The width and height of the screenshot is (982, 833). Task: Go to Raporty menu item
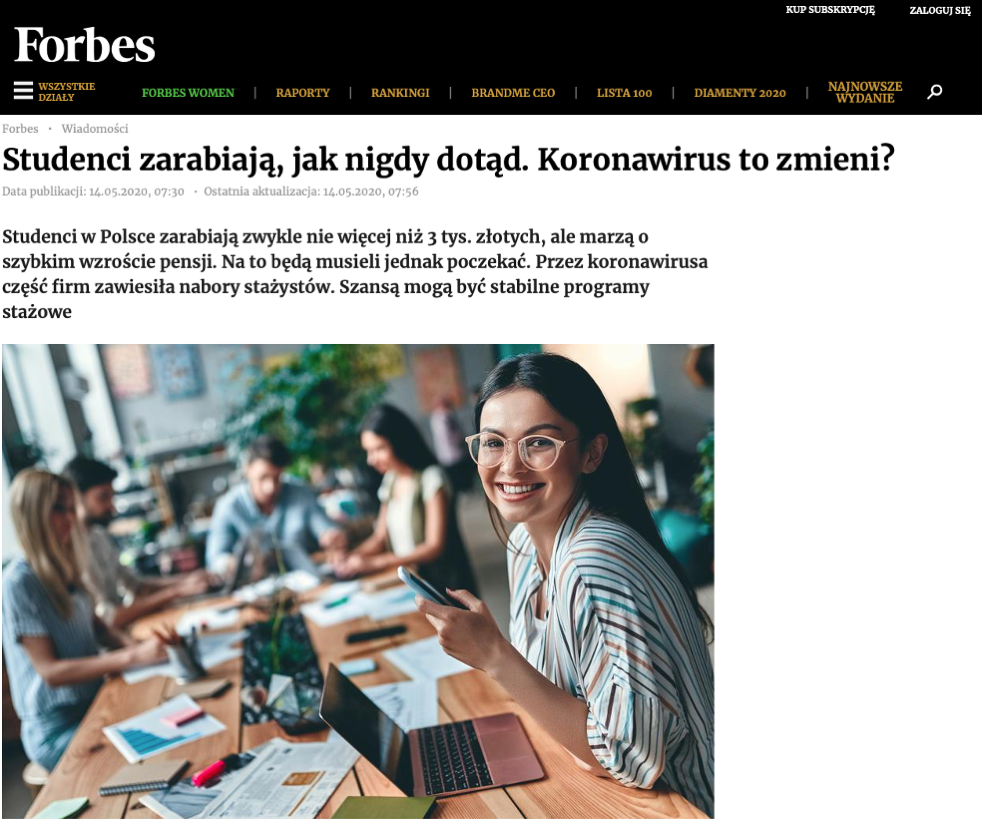point(302,93)
